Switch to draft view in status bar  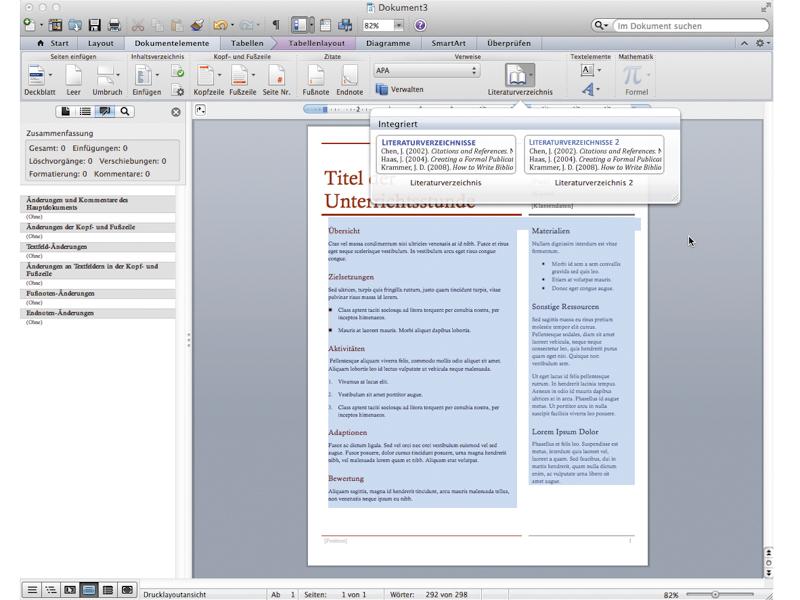[32, 590]
